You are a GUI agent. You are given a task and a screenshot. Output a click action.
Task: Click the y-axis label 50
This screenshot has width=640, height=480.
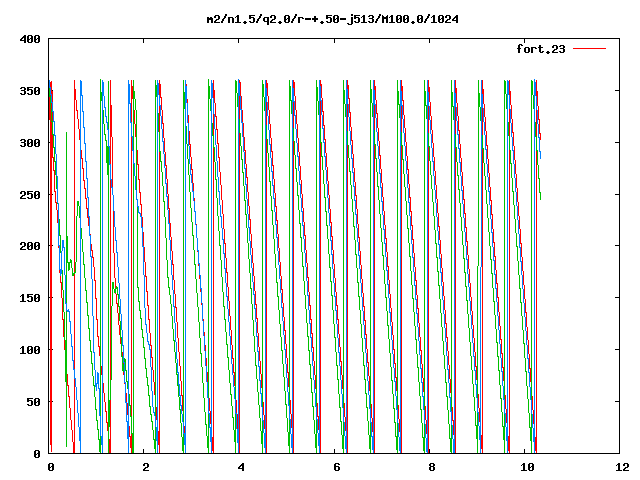coord(33,402)
